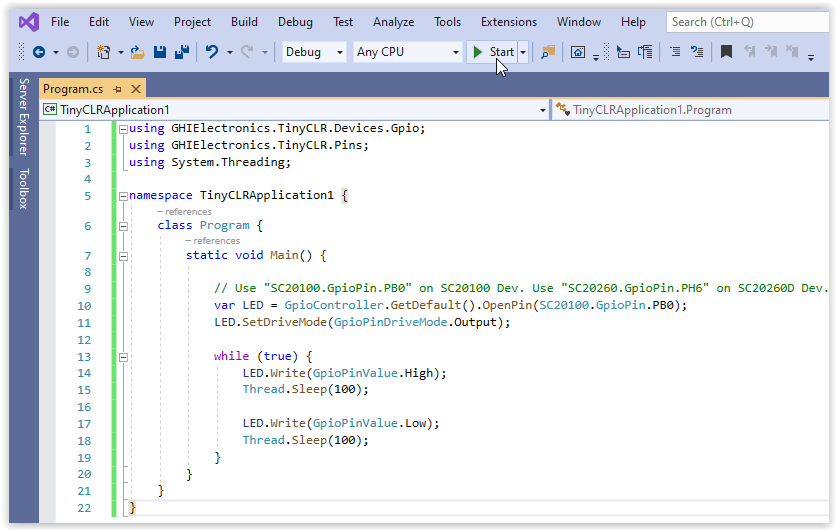Image resolution: width=837 pixels, height=531 pixels.
Task: Open the Window menu
Action: (x=579, y=22)
